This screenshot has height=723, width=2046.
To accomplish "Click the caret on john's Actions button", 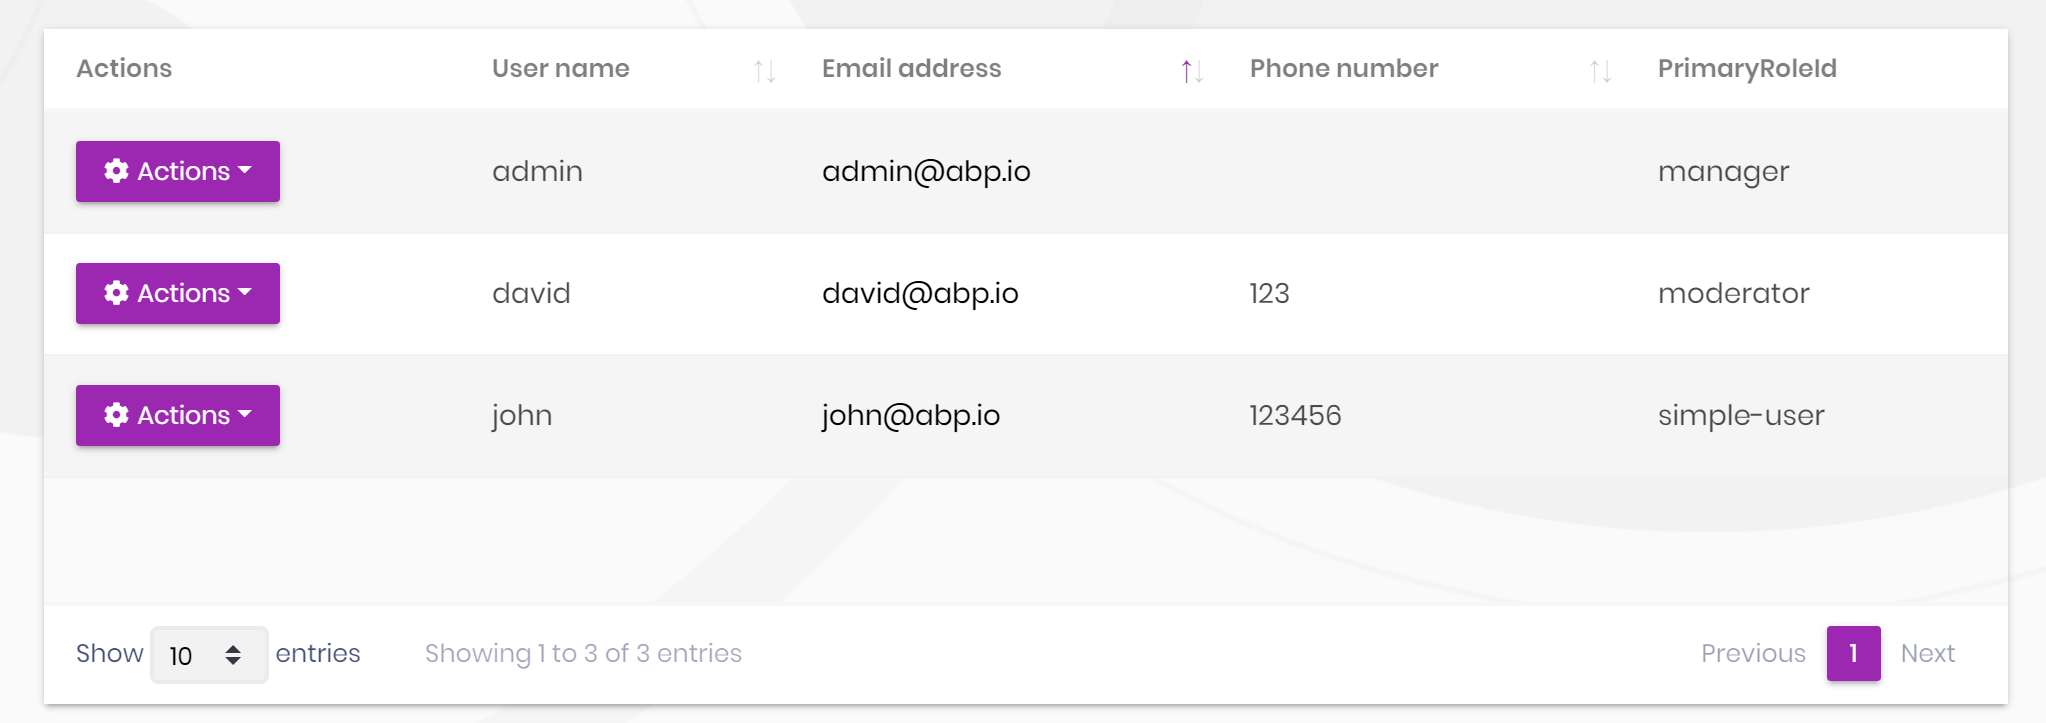I will coord(245,417).
